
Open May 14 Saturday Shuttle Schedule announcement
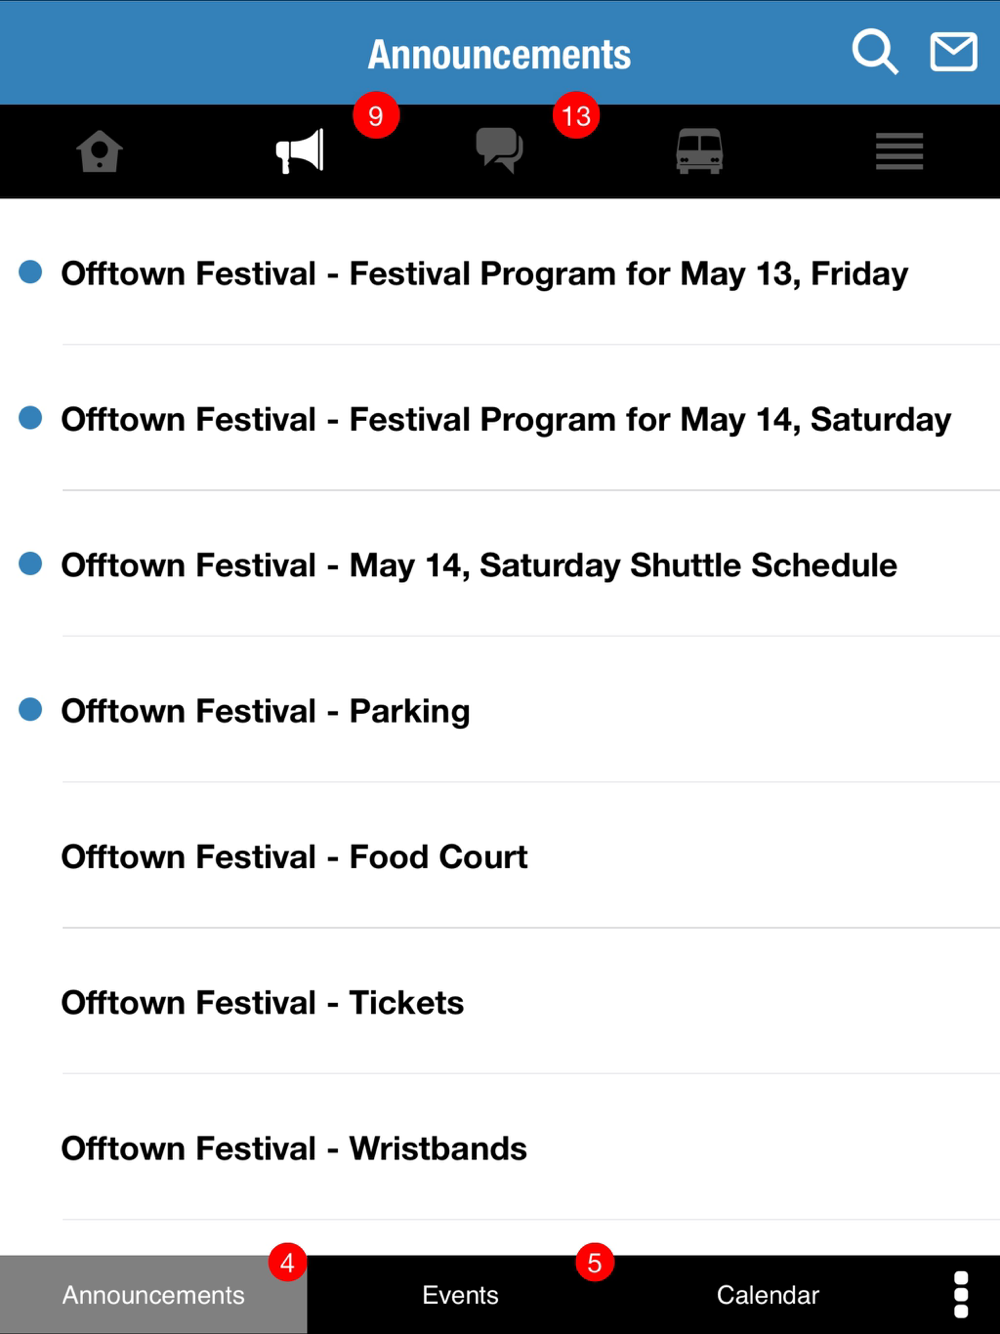[478, 565]
